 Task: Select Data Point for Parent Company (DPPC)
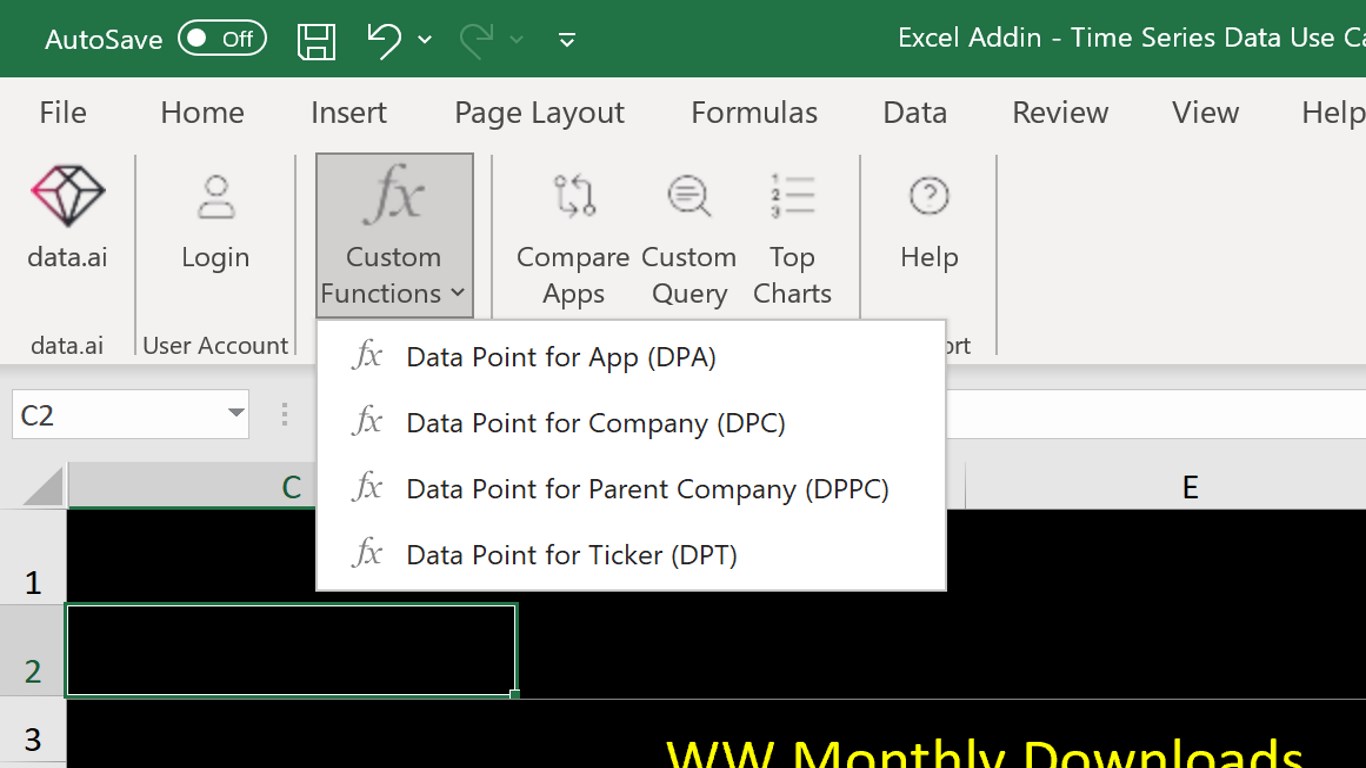point(631,489)
